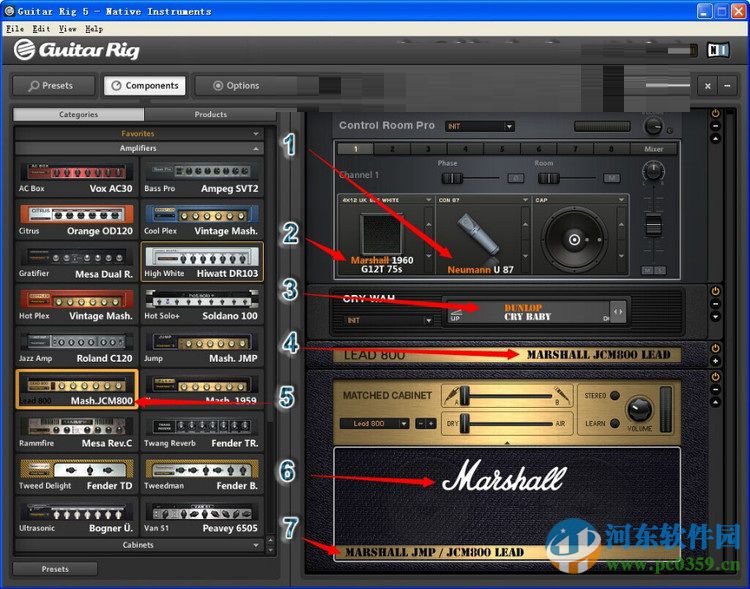Open the CAP mic position dropdown
This screenshot has height=589, width=750.
tap(621, 200)
